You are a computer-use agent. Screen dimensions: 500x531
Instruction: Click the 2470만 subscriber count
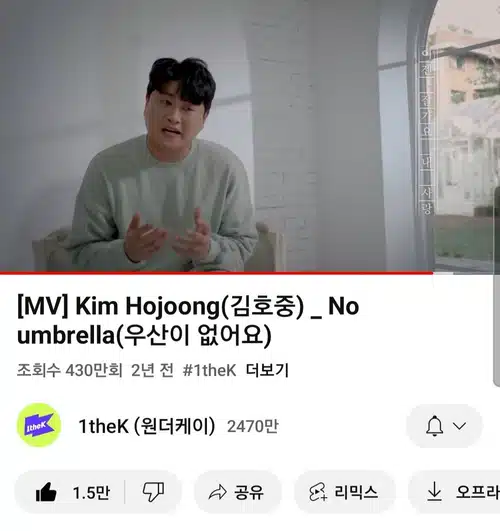click(x=253, y=426)
